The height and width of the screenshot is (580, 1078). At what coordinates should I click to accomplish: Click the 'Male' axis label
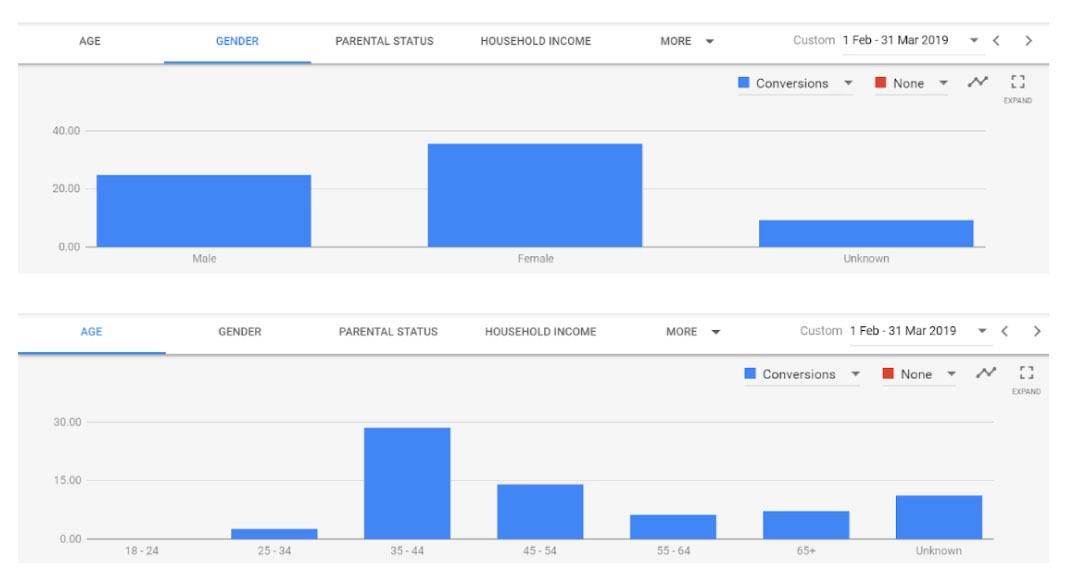pos(204,258)
